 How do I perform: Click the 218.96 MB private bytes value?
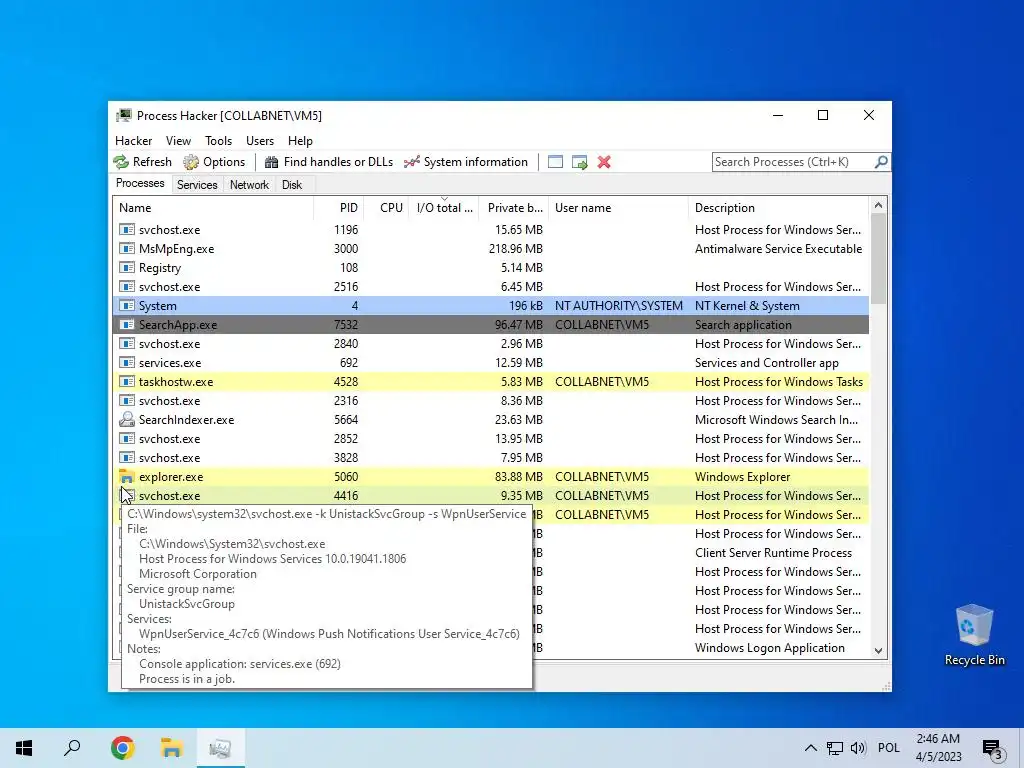tap(515, 249)
